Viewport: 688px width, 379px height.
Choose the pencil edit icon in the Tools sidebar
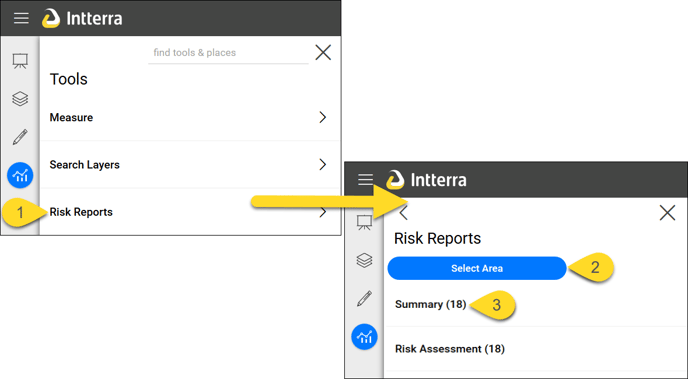coord(20,137)
